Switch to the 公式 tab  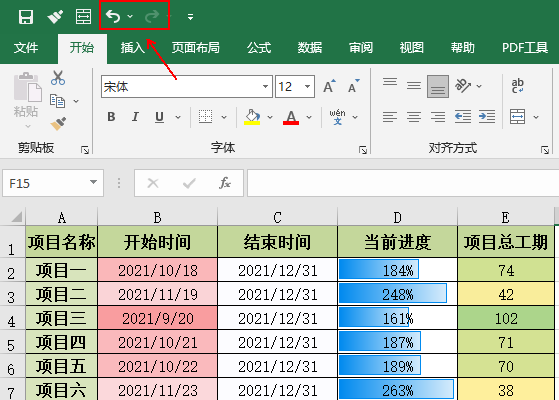[259, 47]
